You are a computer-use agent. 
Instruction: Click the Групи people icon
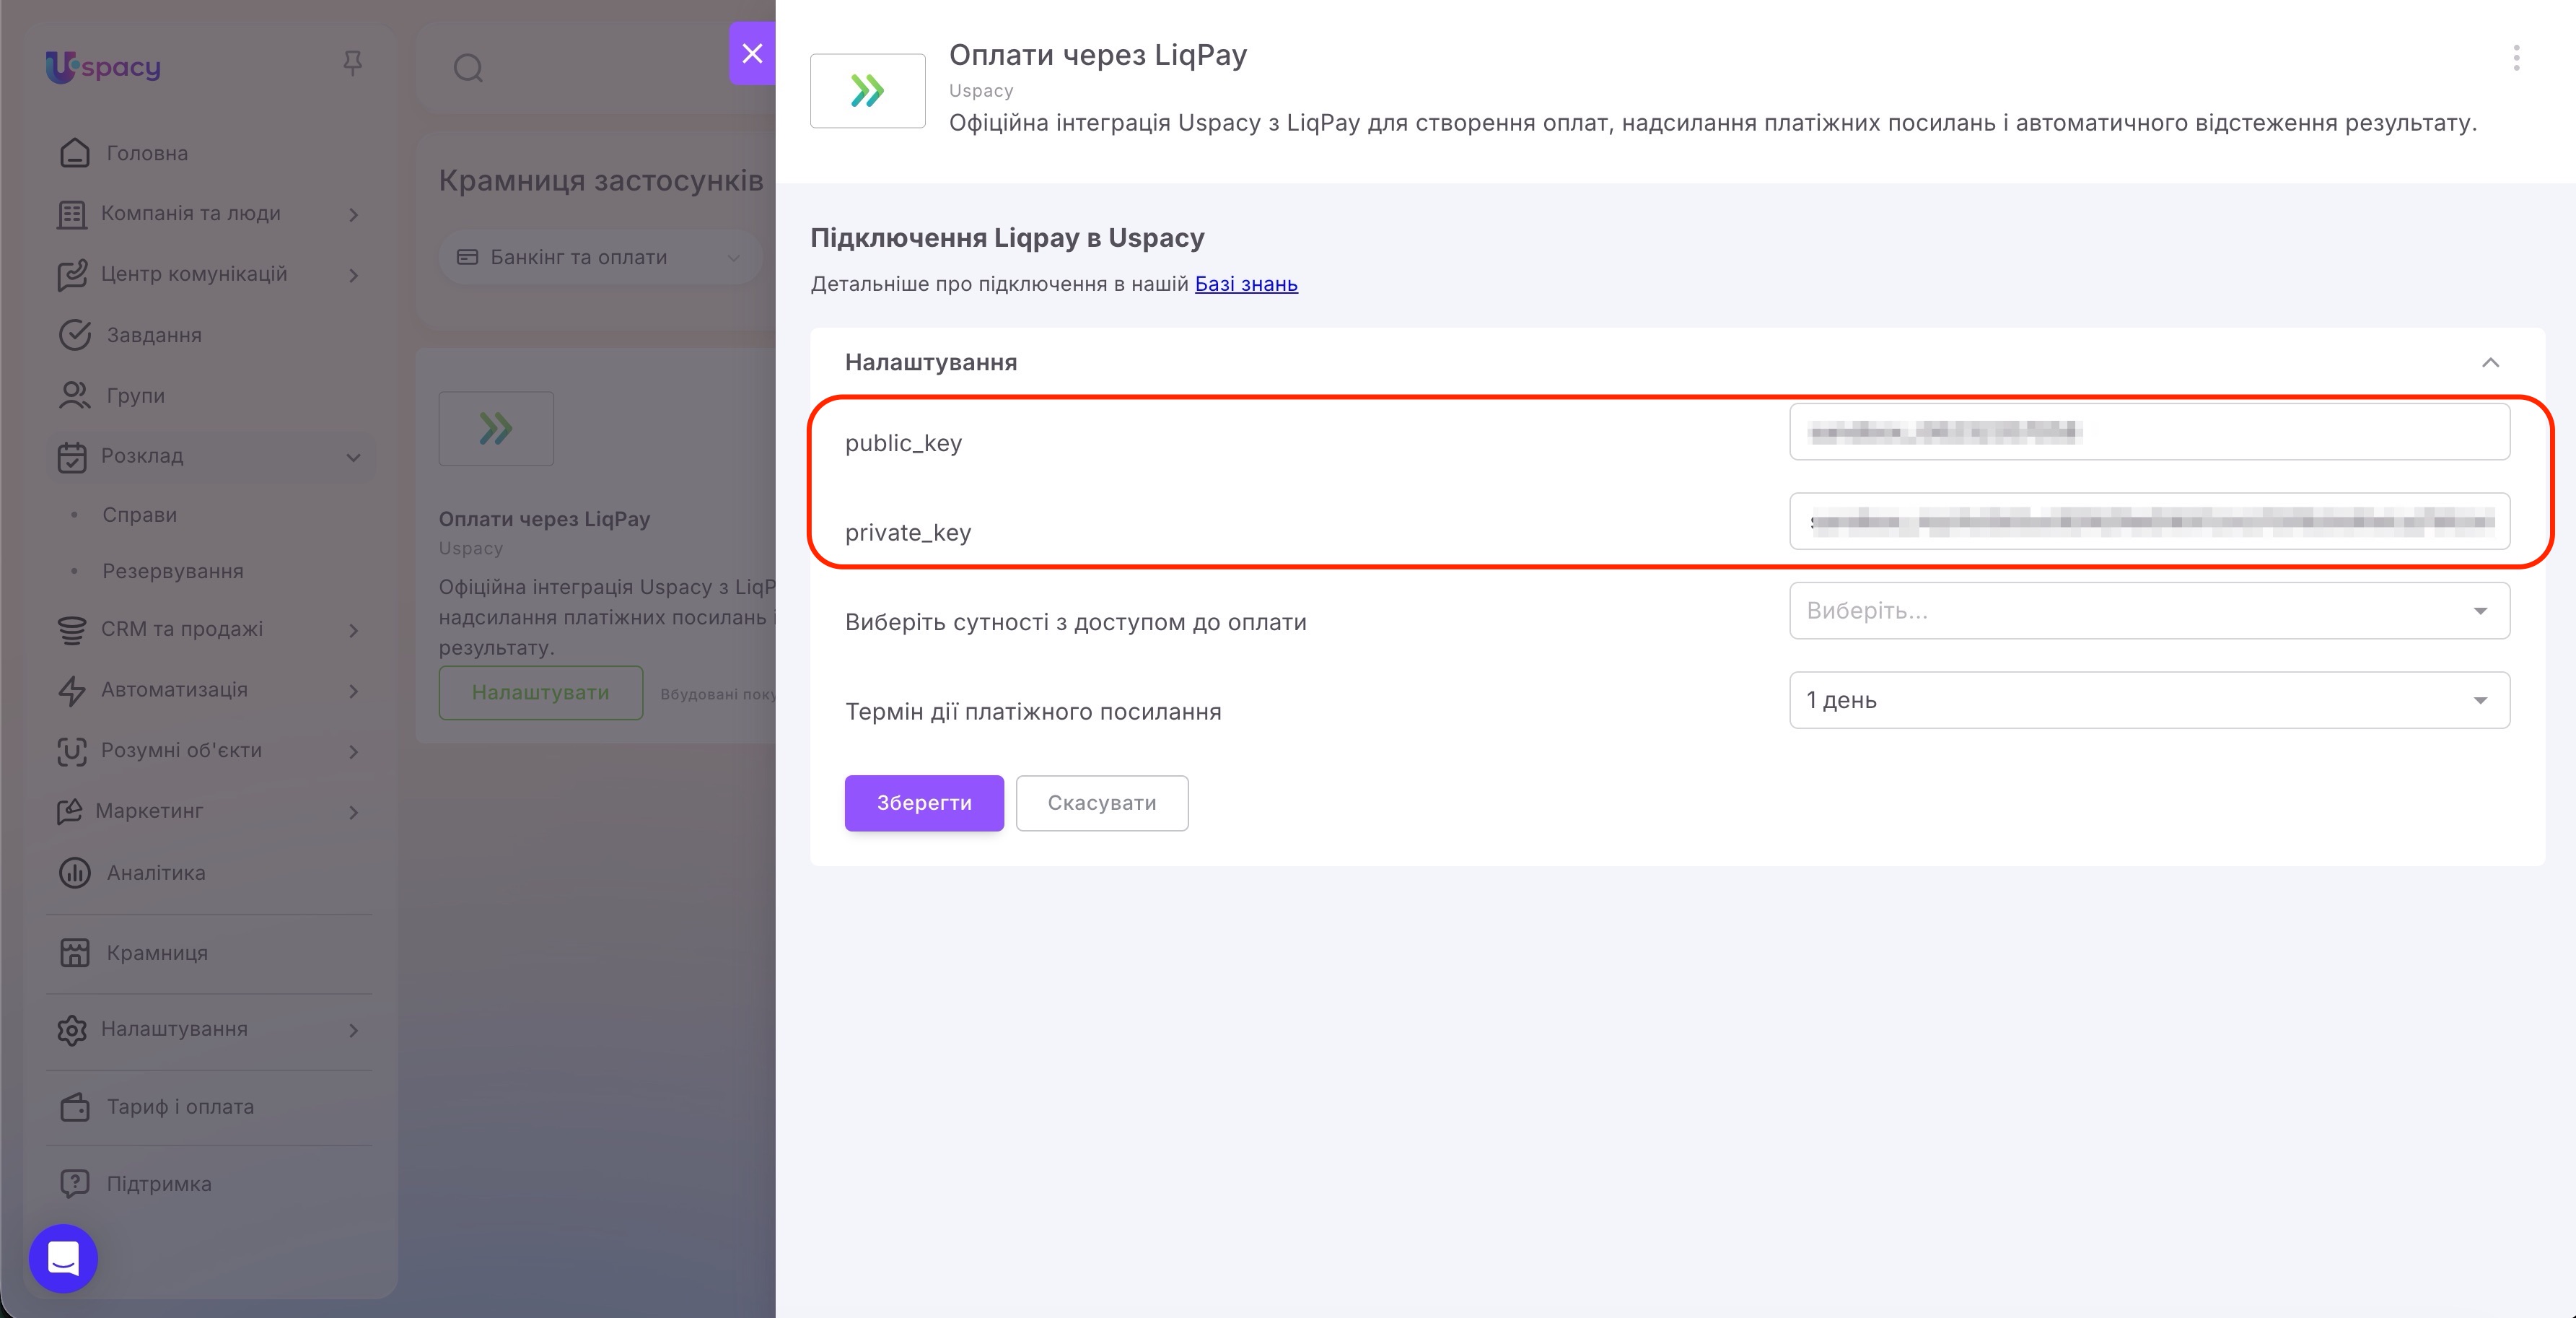[75, 395]
